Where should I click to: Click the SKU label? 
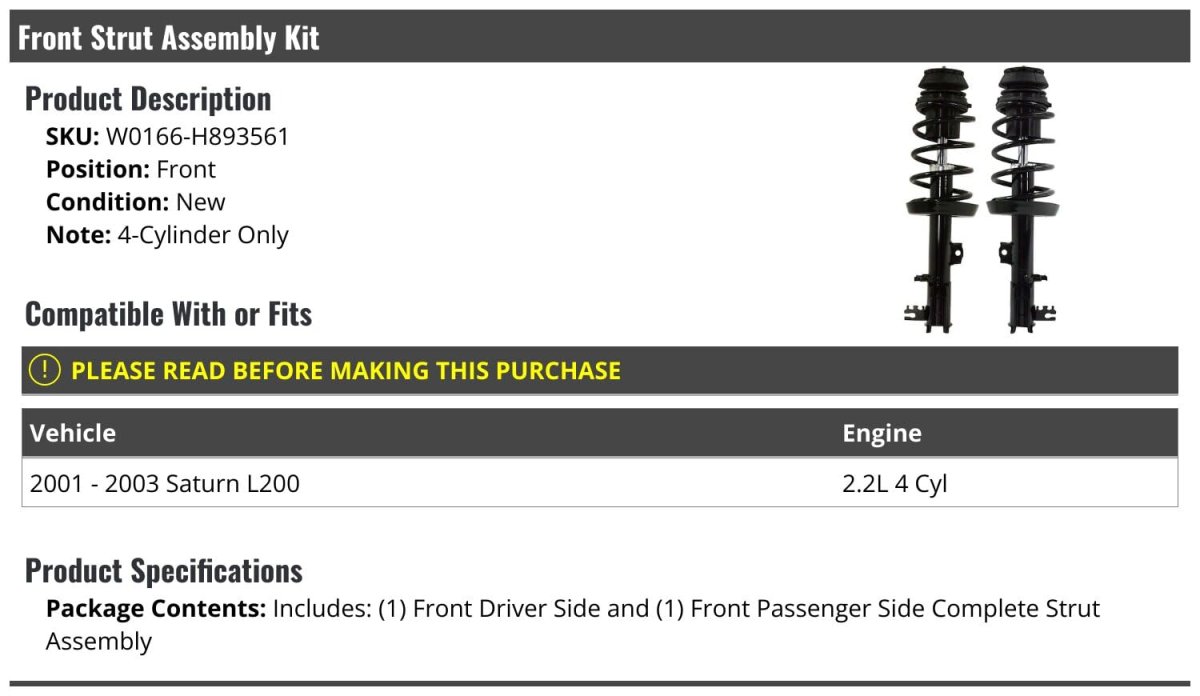point(72,137)
